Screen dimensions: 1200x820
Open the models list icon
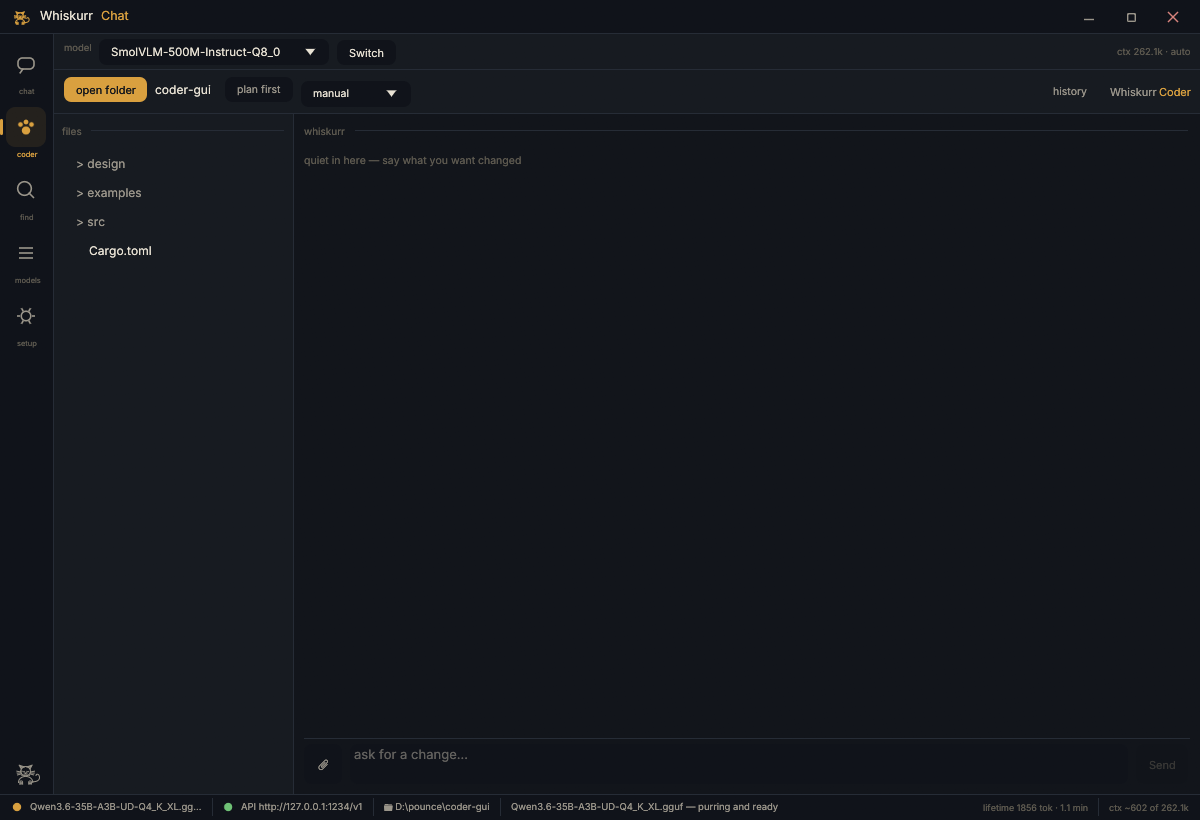[x=26, y=253]
